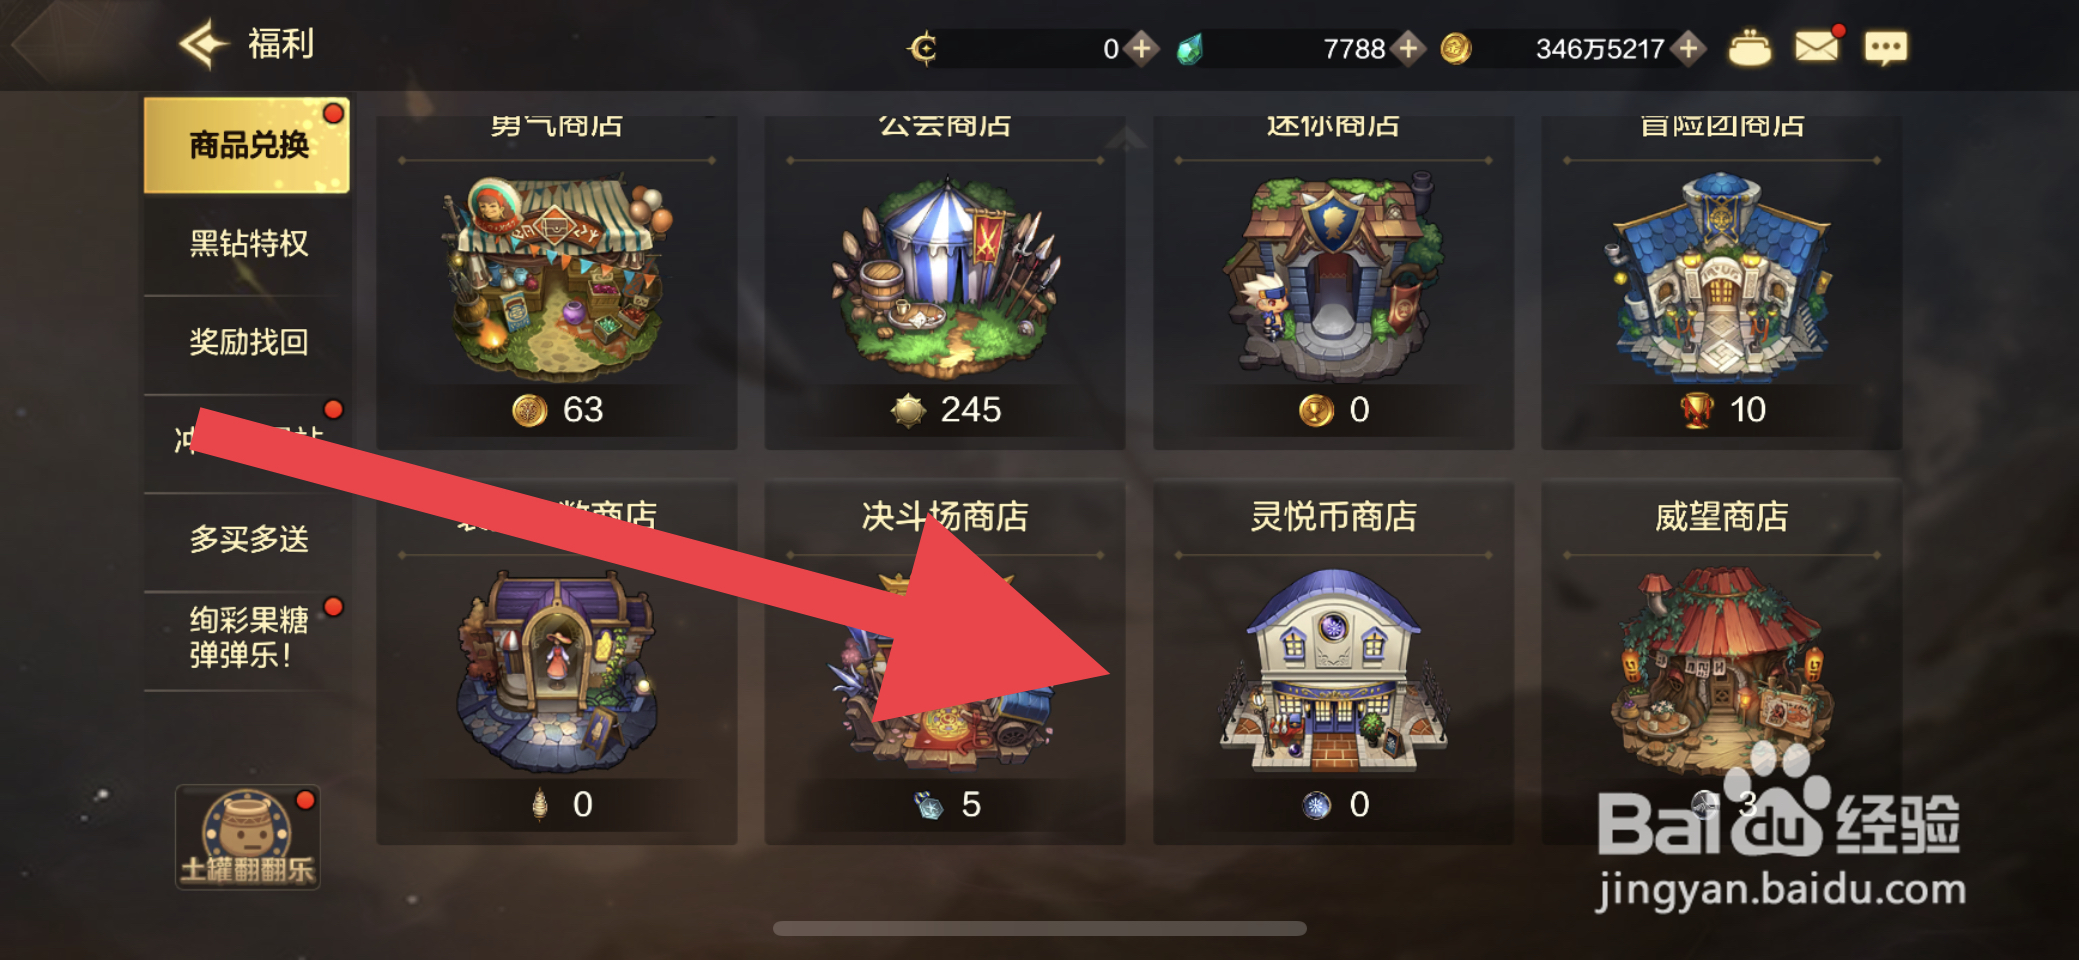Image resolution: width=2079 pixels, height=960 pixels.
Task: Open the shop showing 63 coins
Action: (x=557, y=282)
